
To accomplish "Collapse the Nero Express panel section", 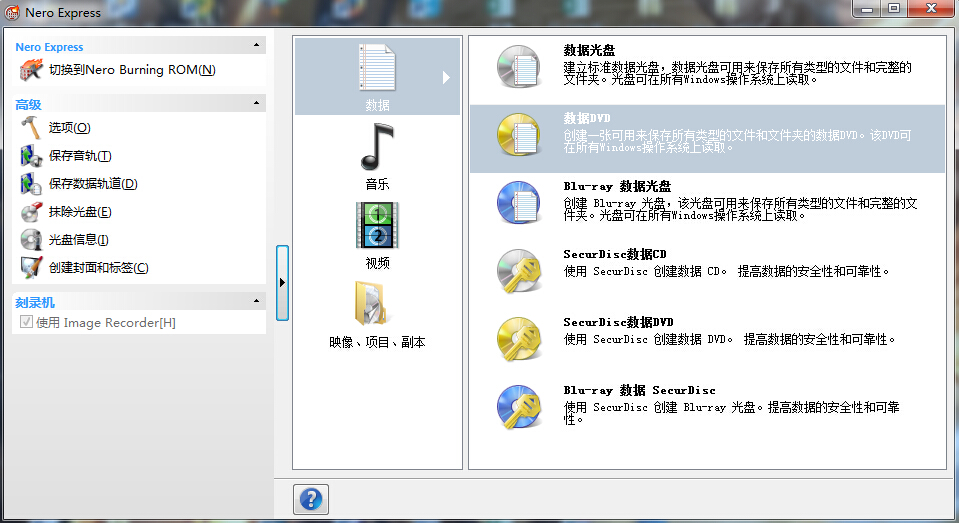I will (x=256, y=45).
